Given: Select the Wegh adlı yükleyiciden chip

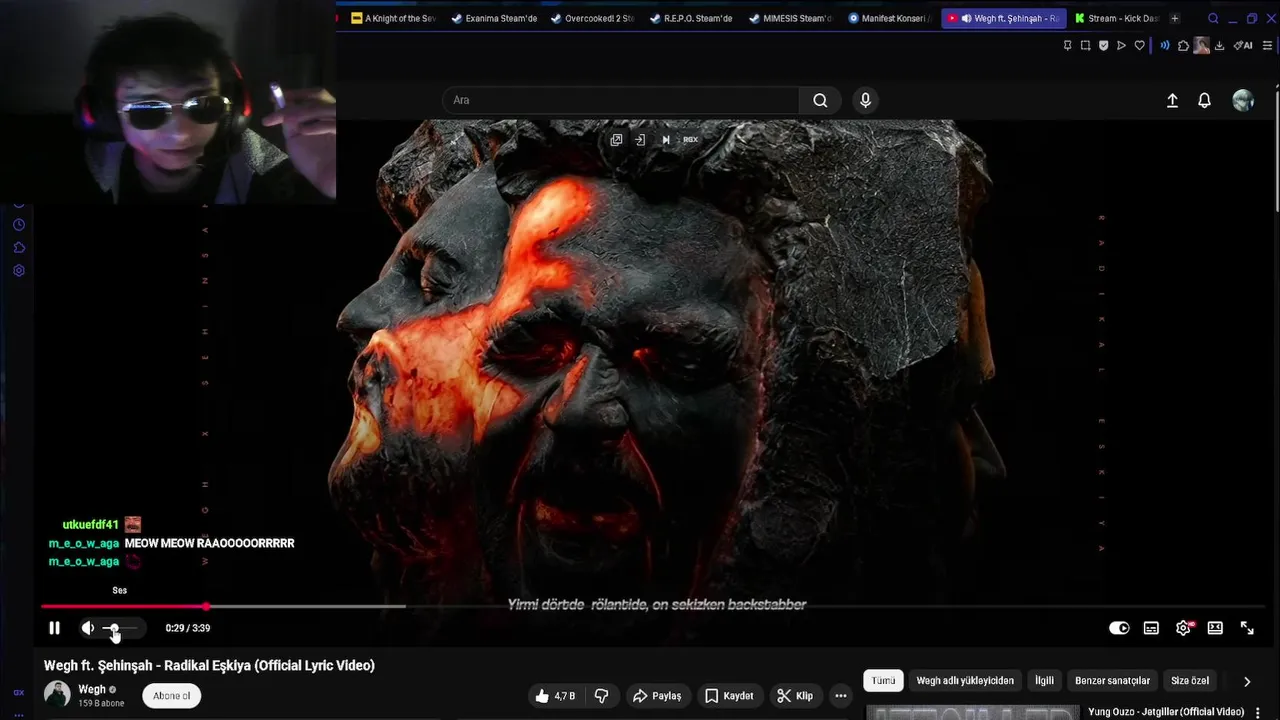Looking at the screenshot, I should point(965,681).
